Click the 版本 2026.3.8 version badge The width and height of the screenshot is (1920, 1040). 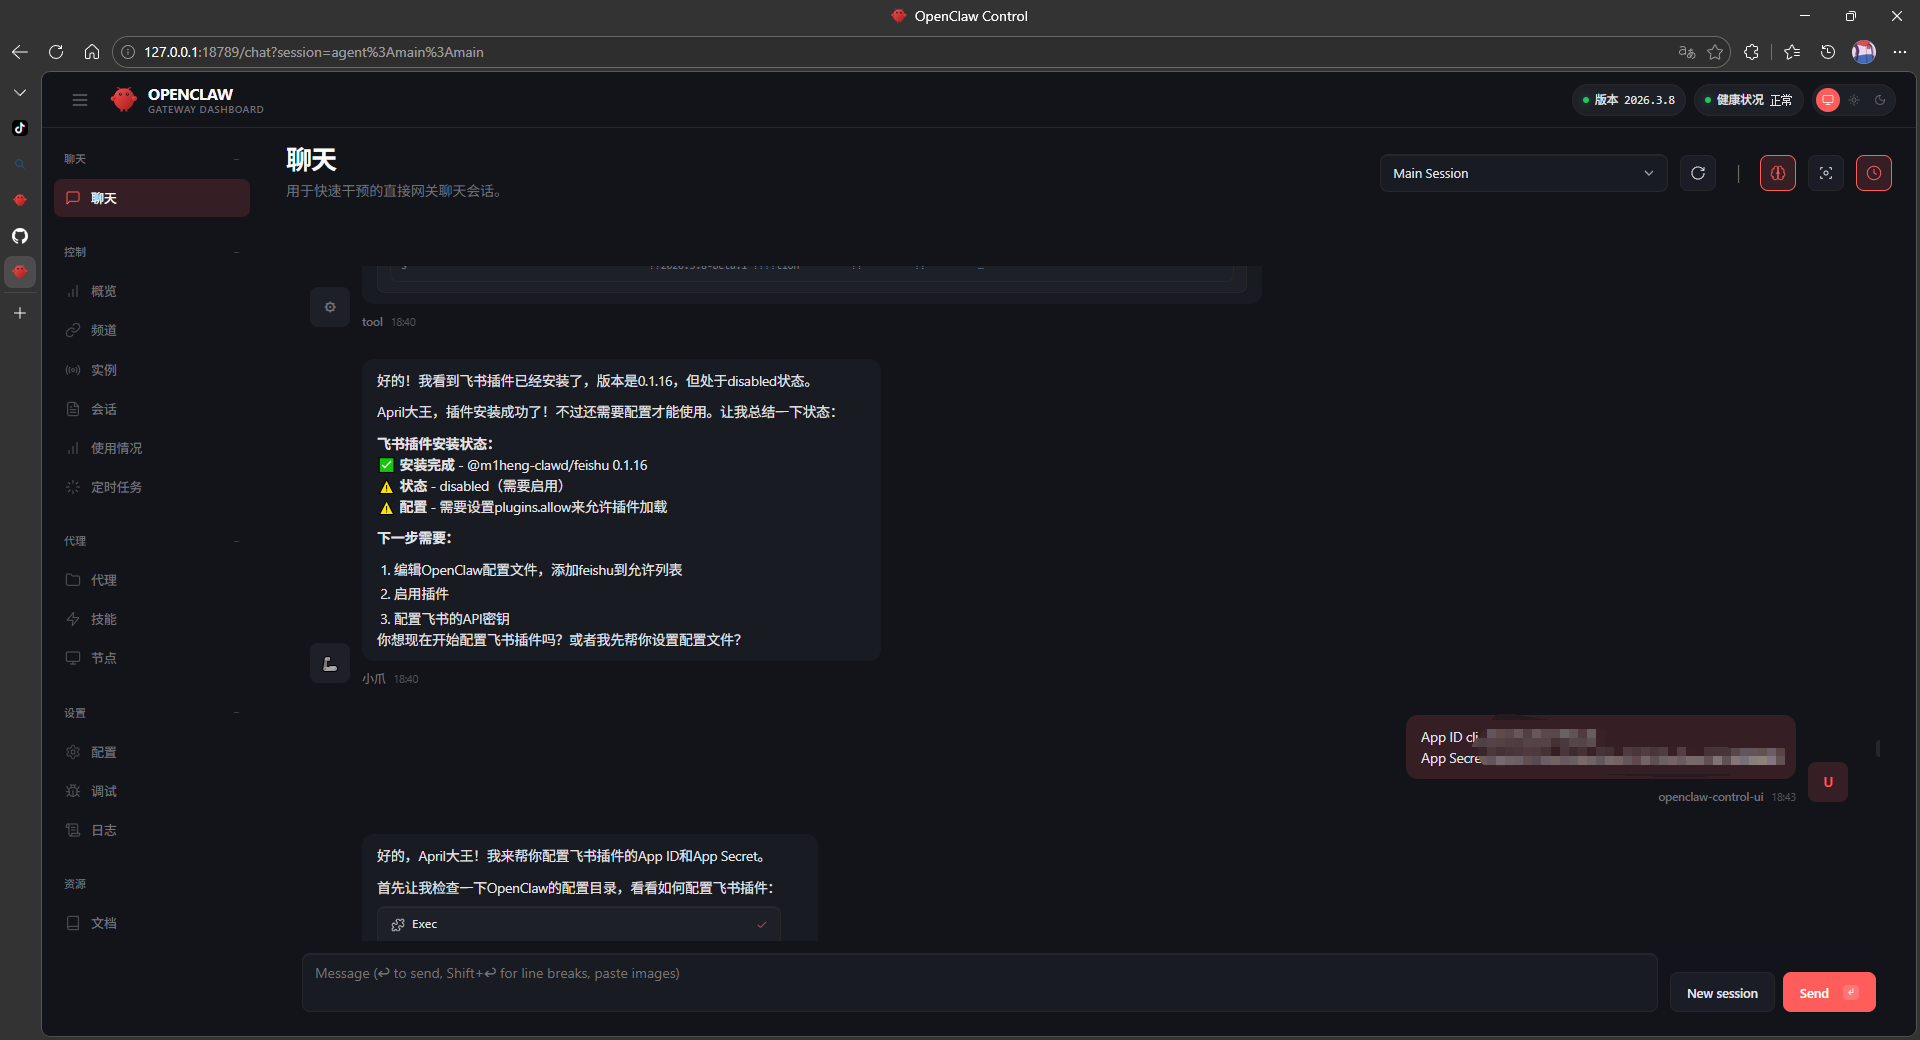click(x=1628, y=100)
